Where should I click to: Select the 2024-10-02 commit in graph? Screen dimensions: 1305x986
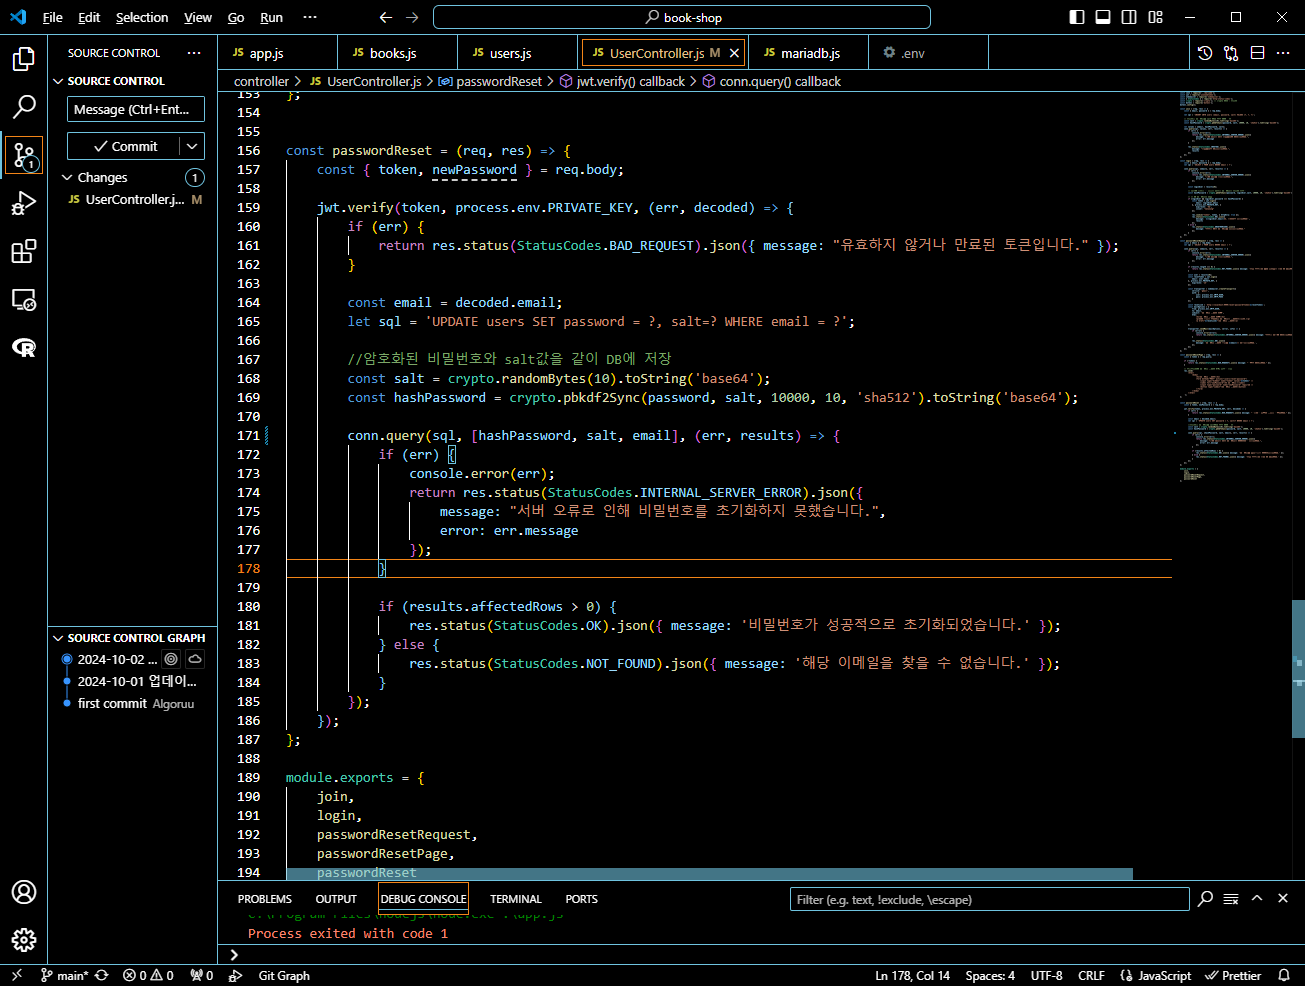(x=117, y=659)
